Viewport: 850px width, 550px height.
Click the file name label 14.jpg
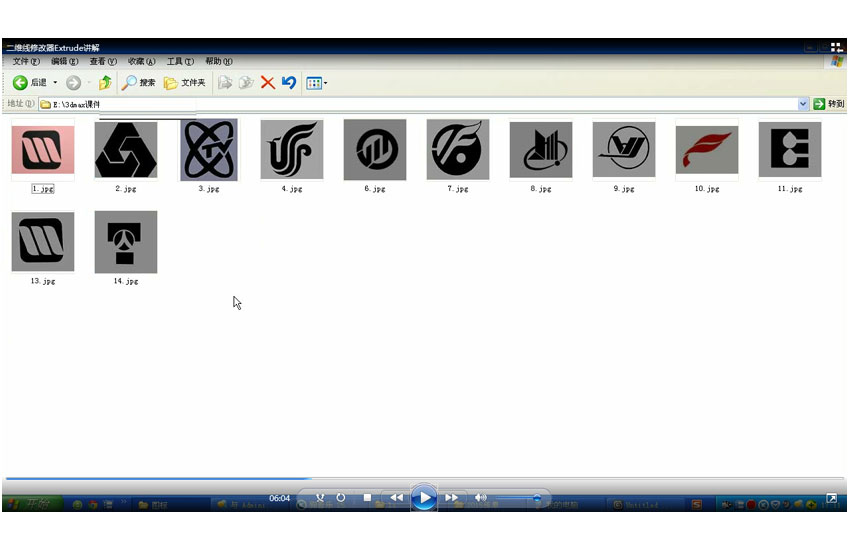pos(126,281)
